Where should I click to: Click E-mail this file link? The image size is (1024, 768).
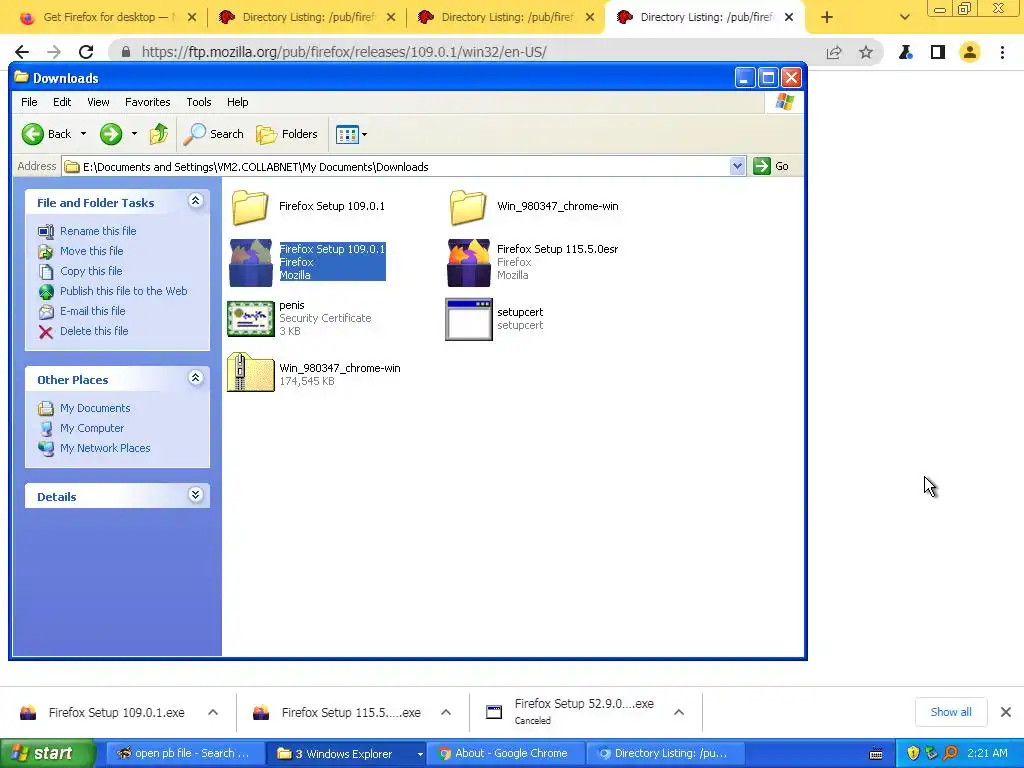[93, 312]
